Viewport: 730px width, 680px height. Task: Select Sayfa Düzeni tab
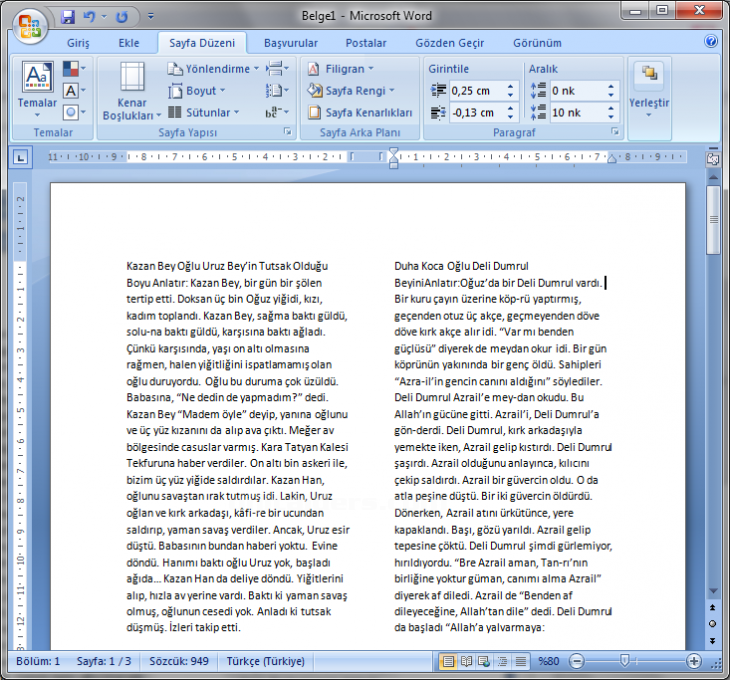(x=202, y=43)
